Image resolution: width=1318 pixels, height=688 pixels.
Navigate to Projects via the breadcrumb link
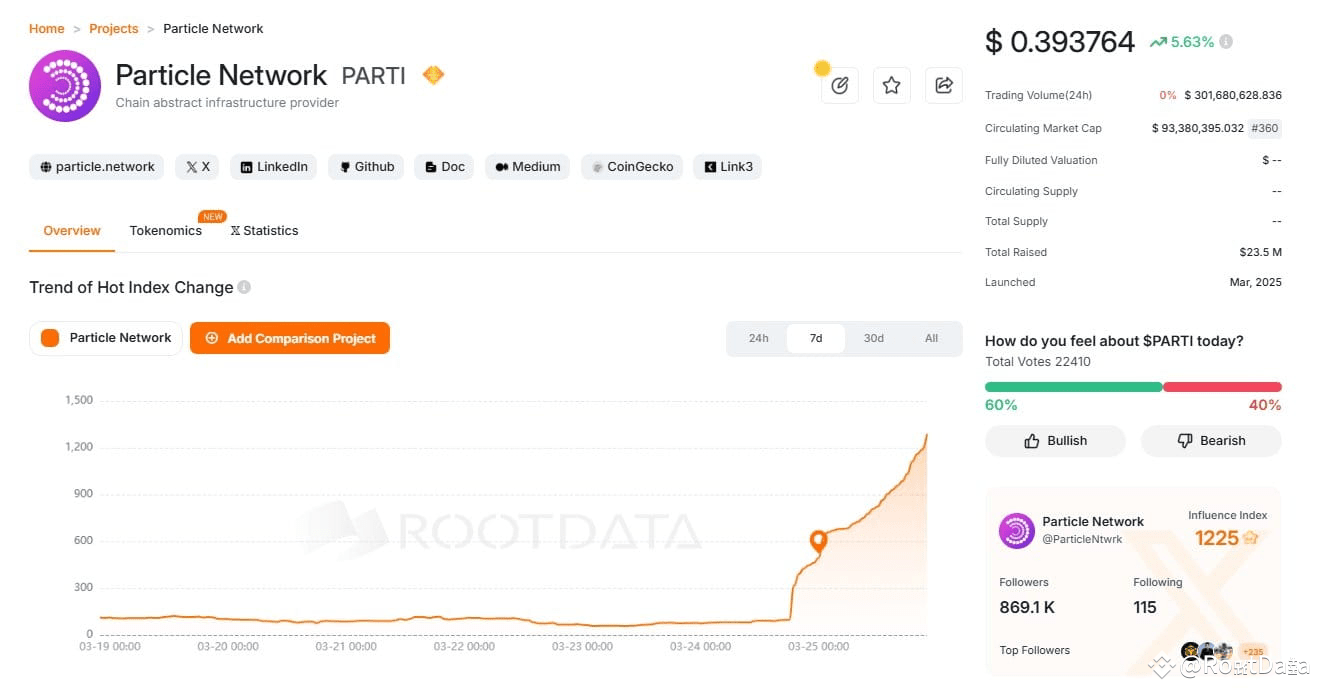113,28
